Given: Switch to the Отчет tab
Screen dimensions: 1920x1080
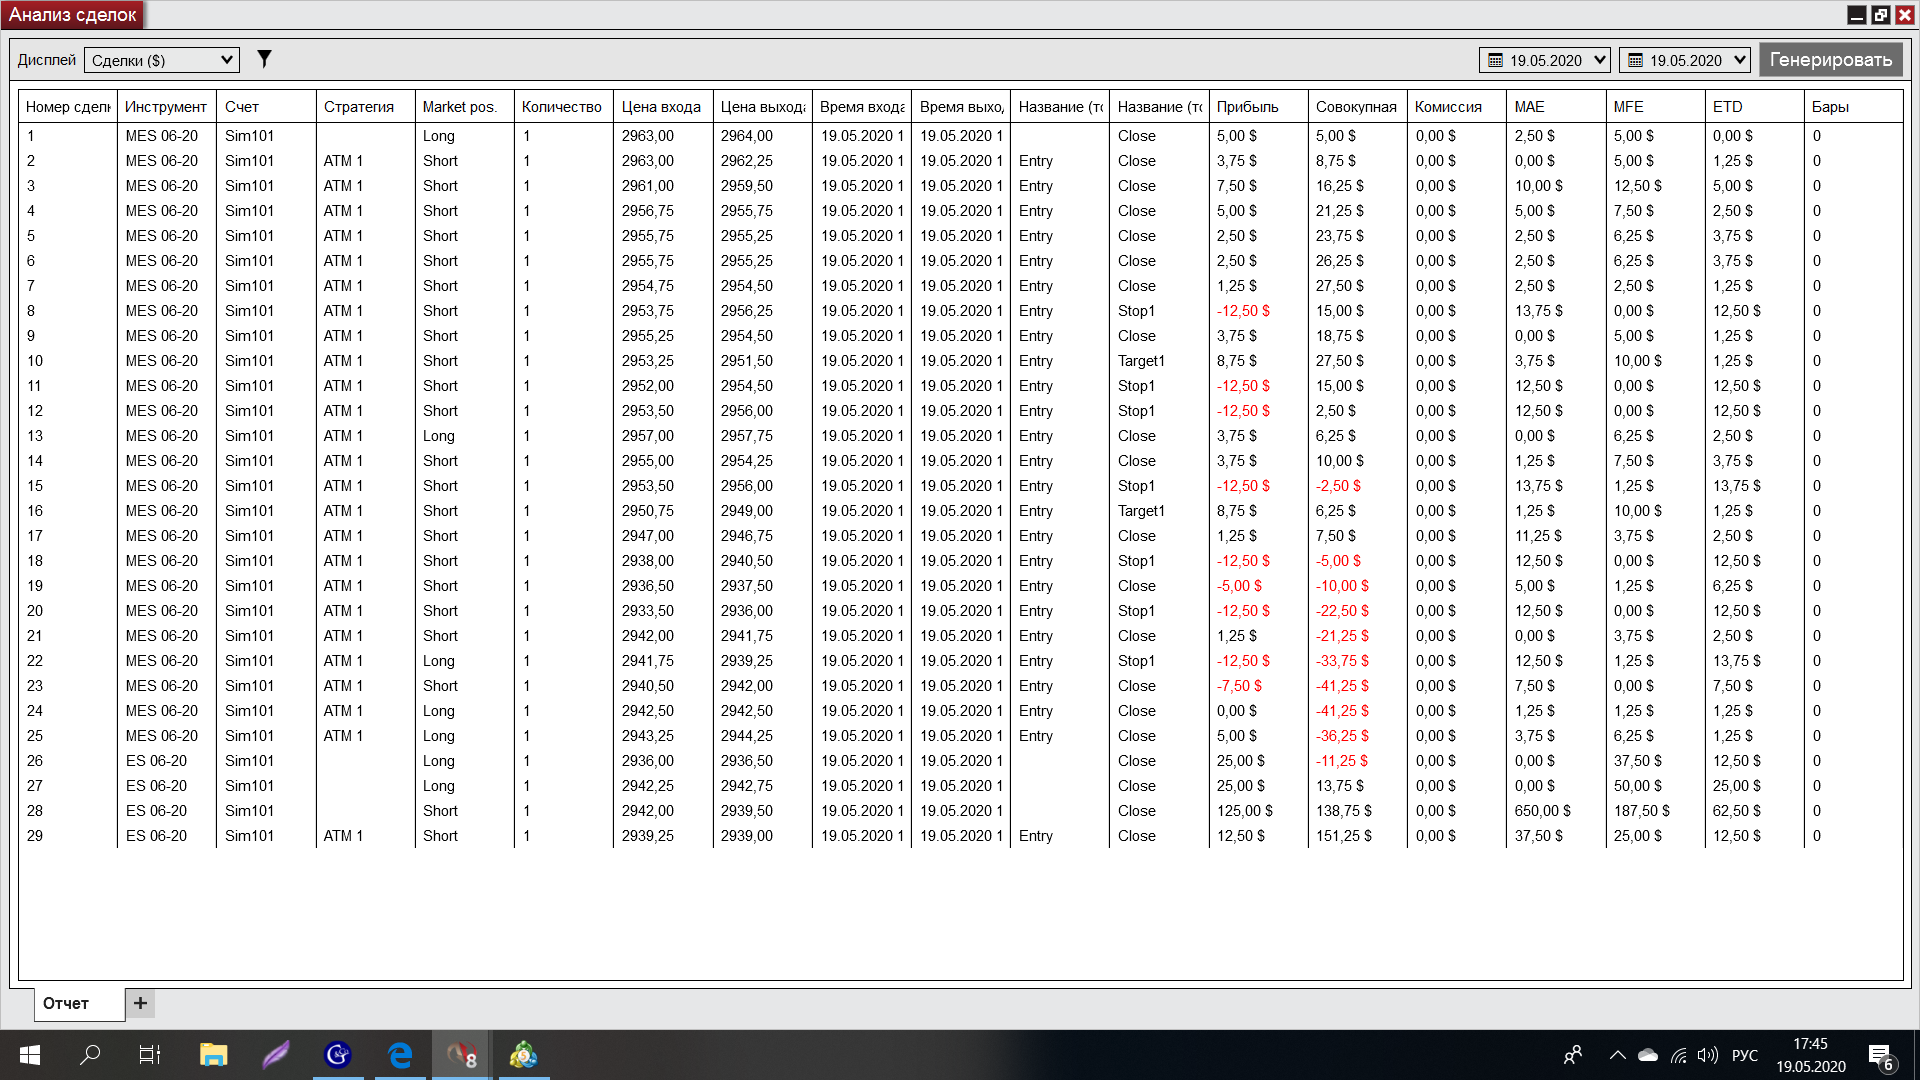Looking at the screenshot, I should [66, 1003].
